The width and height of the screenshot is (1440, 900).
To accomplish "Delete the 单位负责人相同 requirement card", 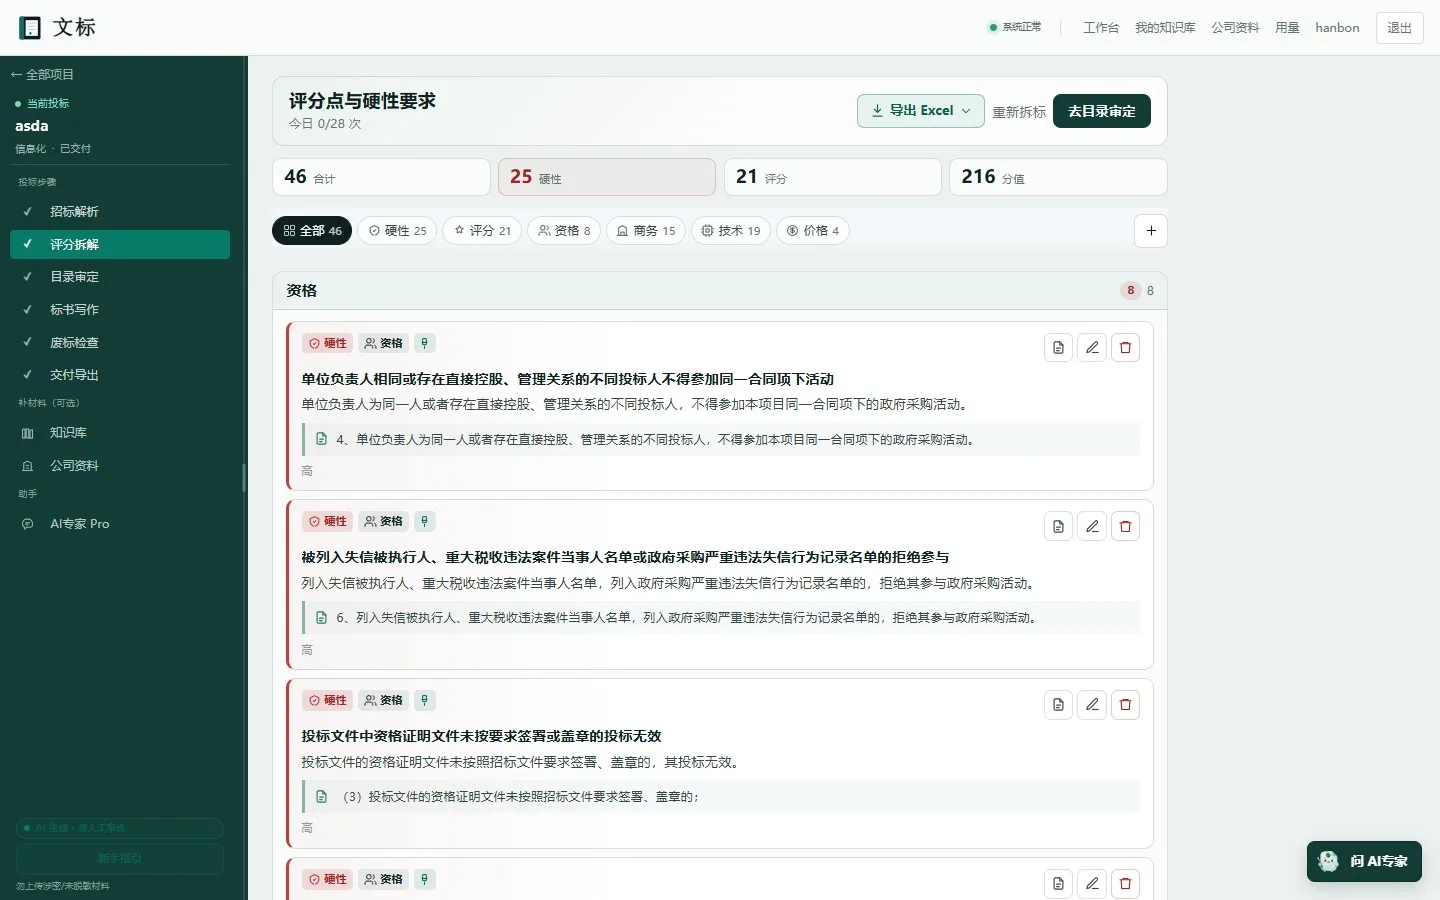I will coord(1125,348).
